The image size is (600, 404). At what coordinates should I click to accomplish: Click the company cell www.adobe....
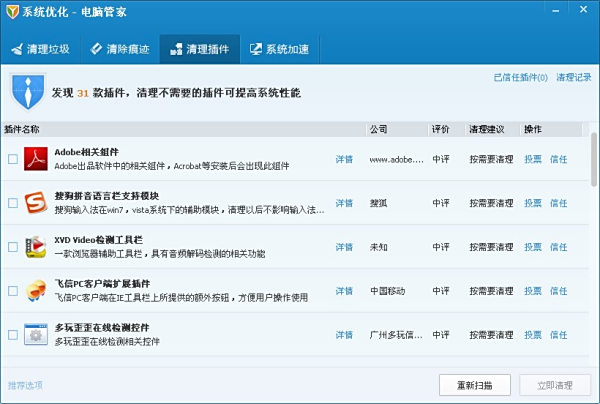[x=396, y=160]
